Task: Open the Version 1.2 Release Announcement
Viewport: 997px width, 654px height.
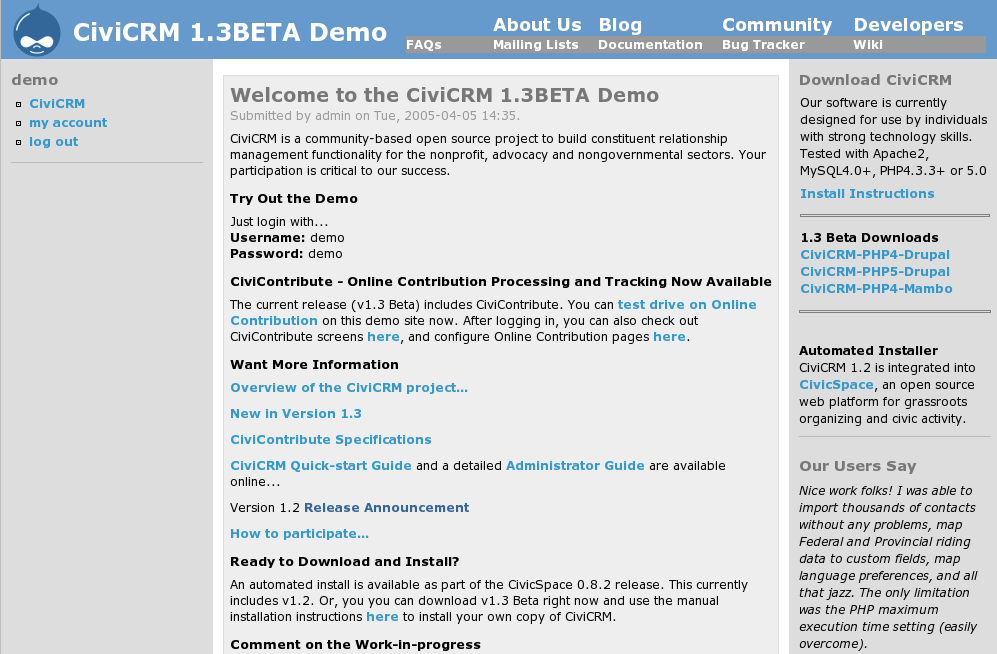Action: point(387,508)
